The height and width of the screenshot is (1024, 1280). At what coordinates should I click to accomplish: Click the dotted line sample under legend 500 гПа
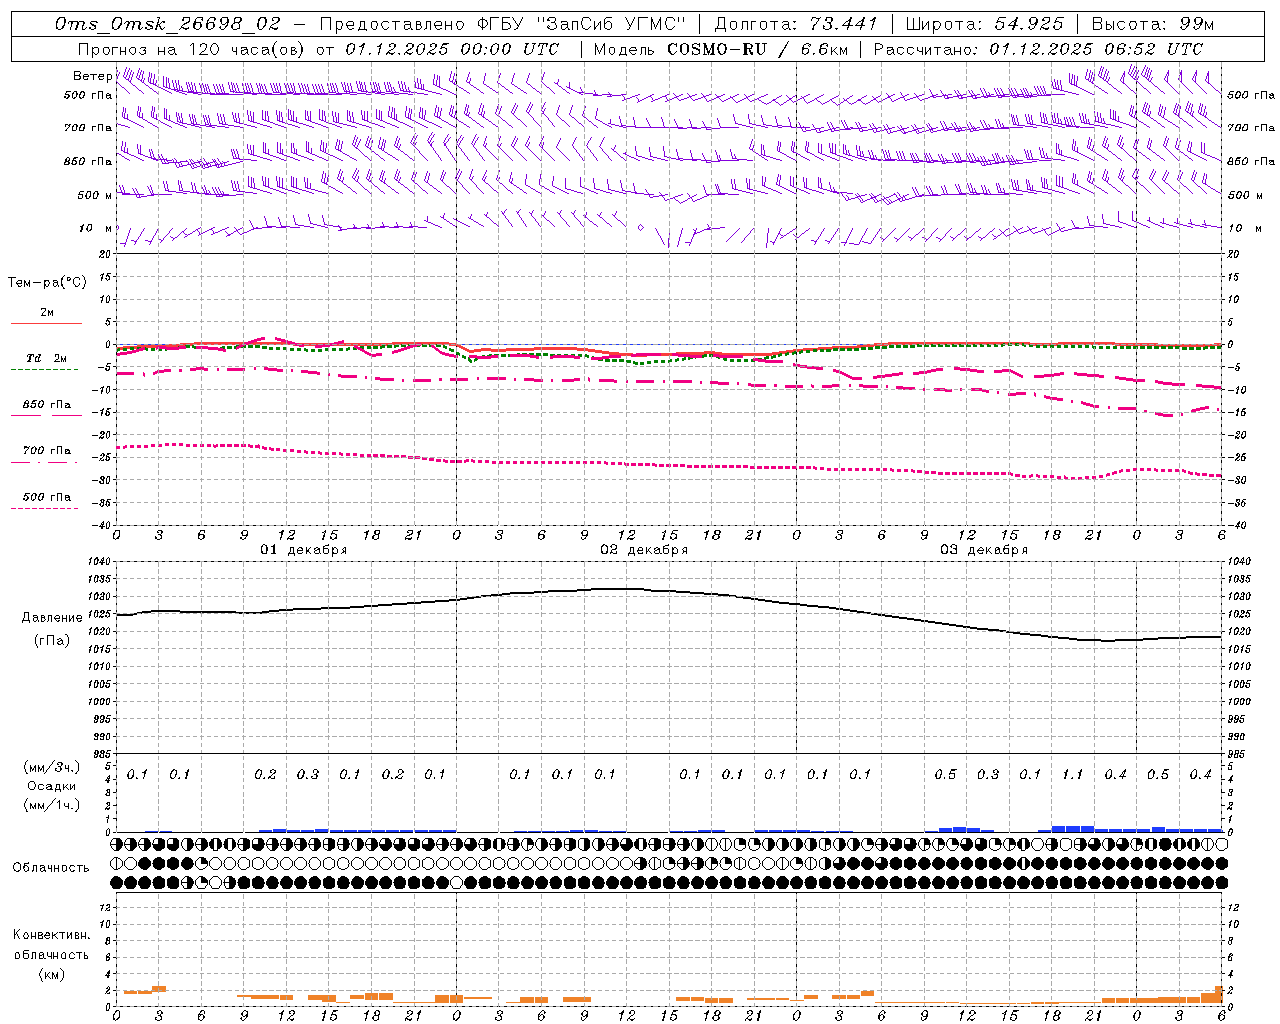[x=45, y=508]
